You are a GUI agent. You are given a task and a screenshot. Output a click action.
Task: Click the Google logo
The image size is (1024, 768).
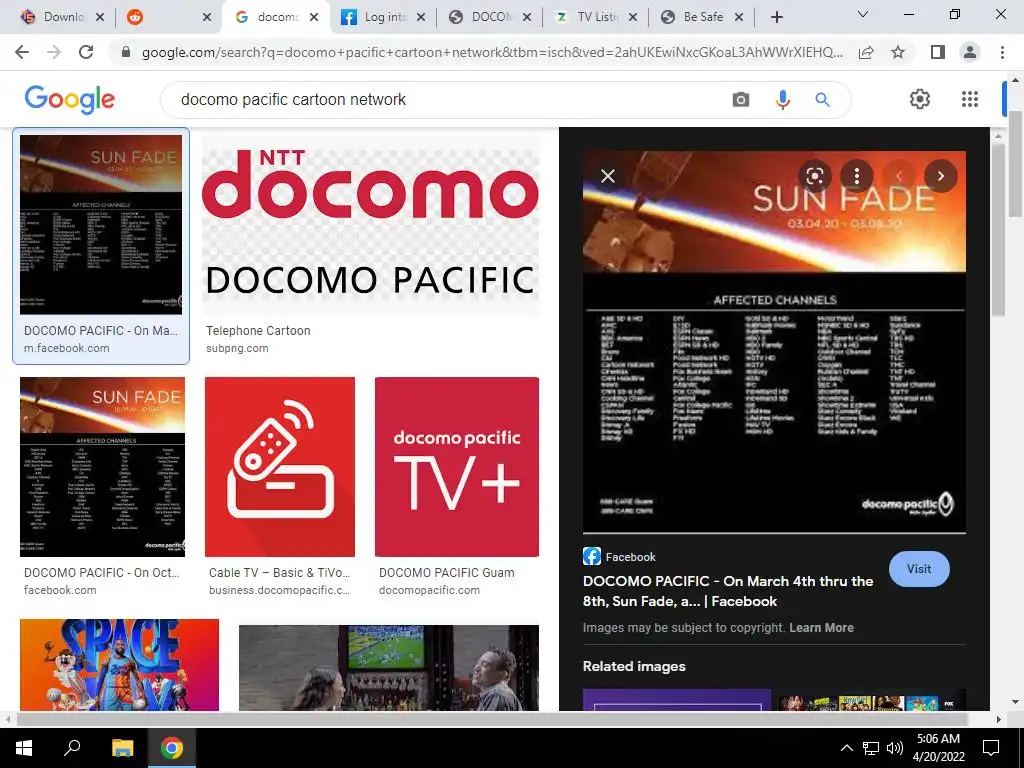pyautogui.click(x=69, y=99)
